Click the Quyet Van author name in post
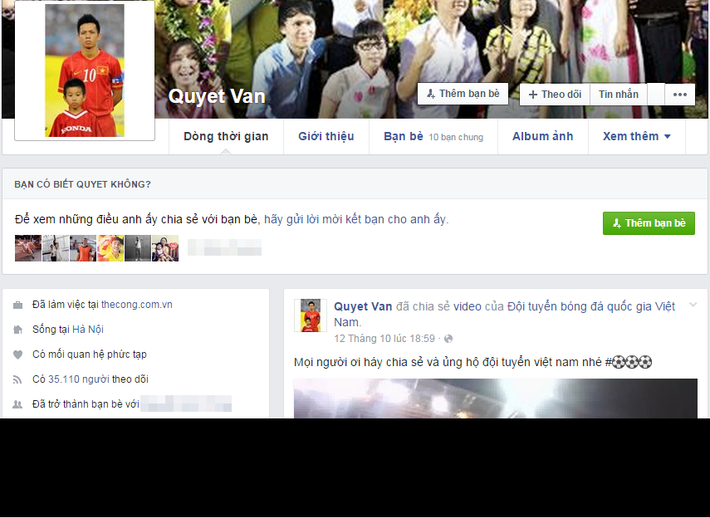This screenshot has width=710, height=518. click(x=363, y=307)
